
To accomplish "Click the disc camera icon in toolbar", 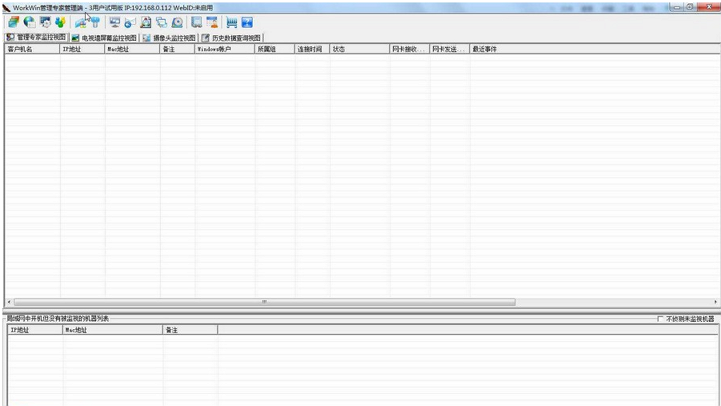I will click(x=177, y=22).
